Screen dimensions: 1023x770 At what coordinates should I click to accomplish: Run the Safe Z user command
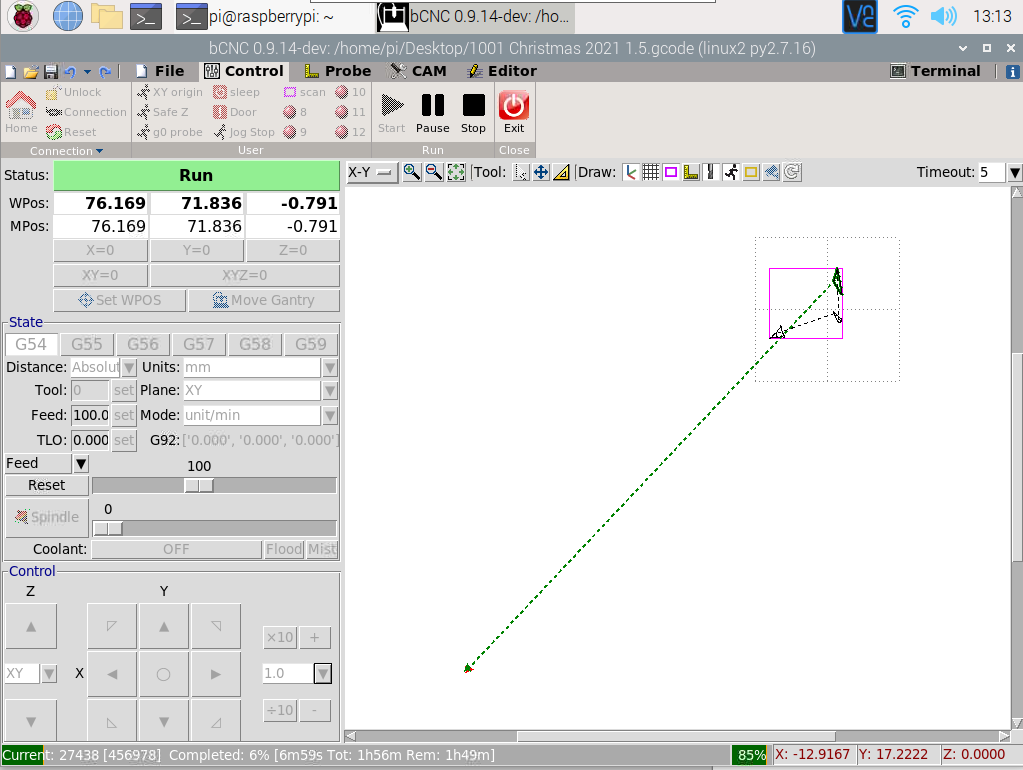coord(162,112)
